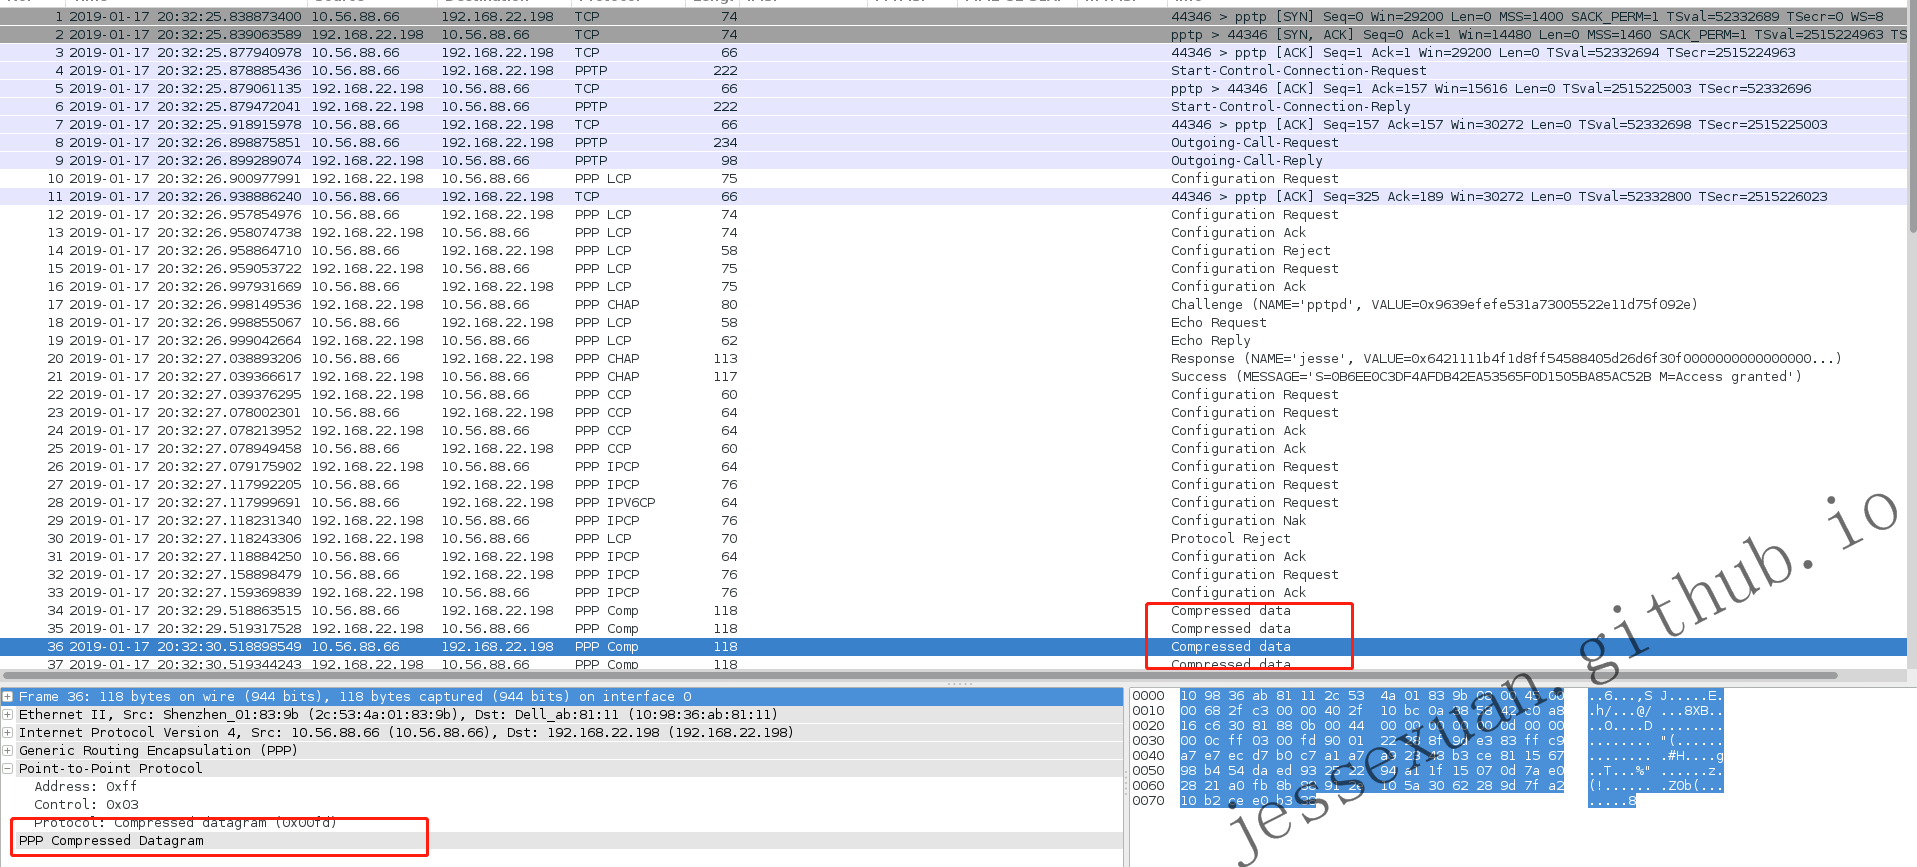
Task: Select packet 9 Outgoing-Call-Reply row
Action: coord(954,161)
